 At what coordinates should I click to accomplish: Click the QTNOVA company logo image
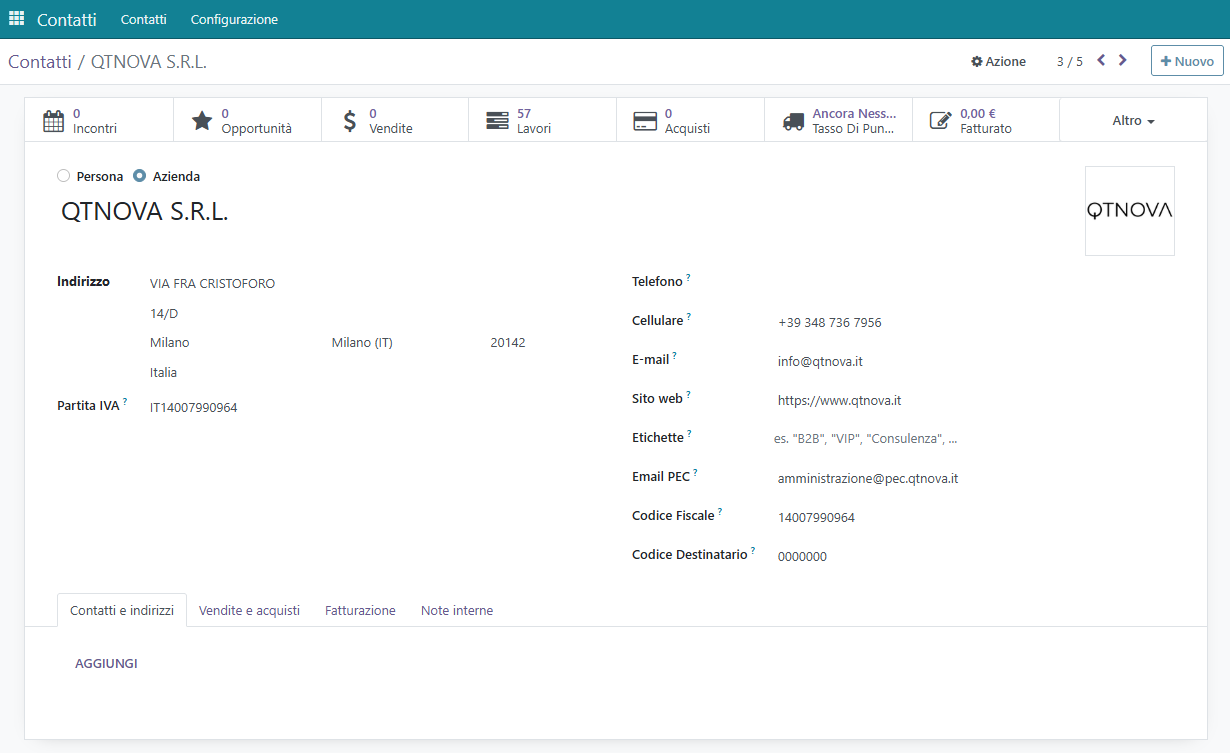pyautogui.click(x=1129, y=211)
